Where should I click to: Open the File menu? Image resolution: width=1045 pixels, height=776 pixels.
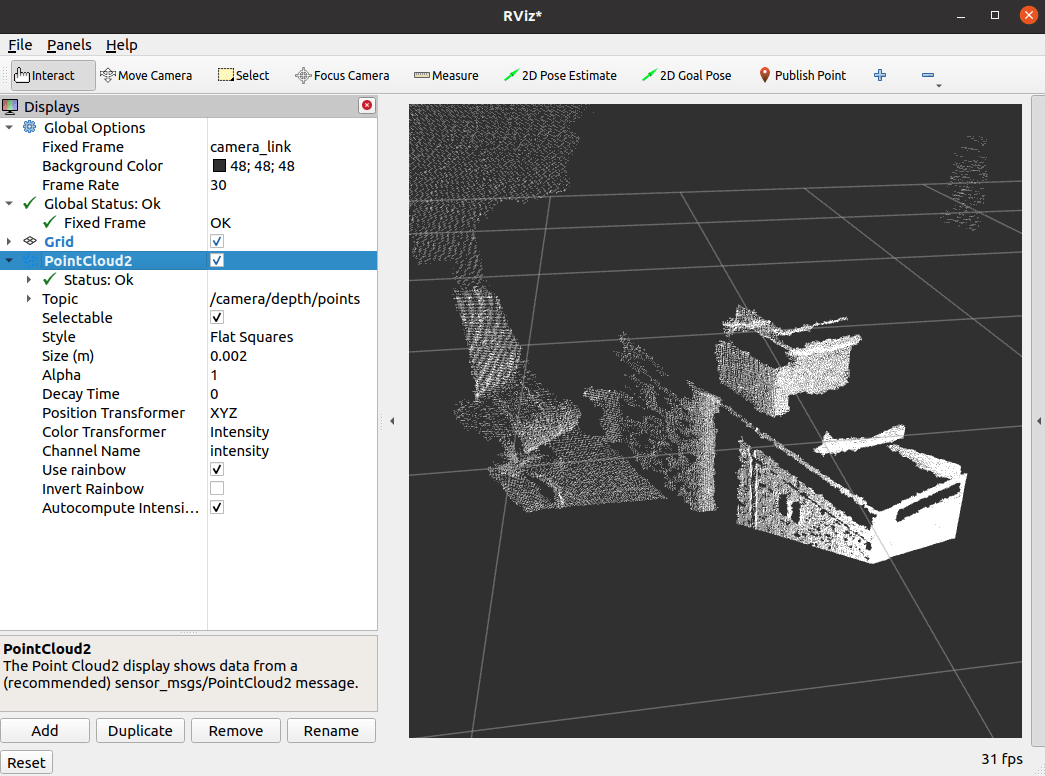pyautogui.click(x=20, y=45)
